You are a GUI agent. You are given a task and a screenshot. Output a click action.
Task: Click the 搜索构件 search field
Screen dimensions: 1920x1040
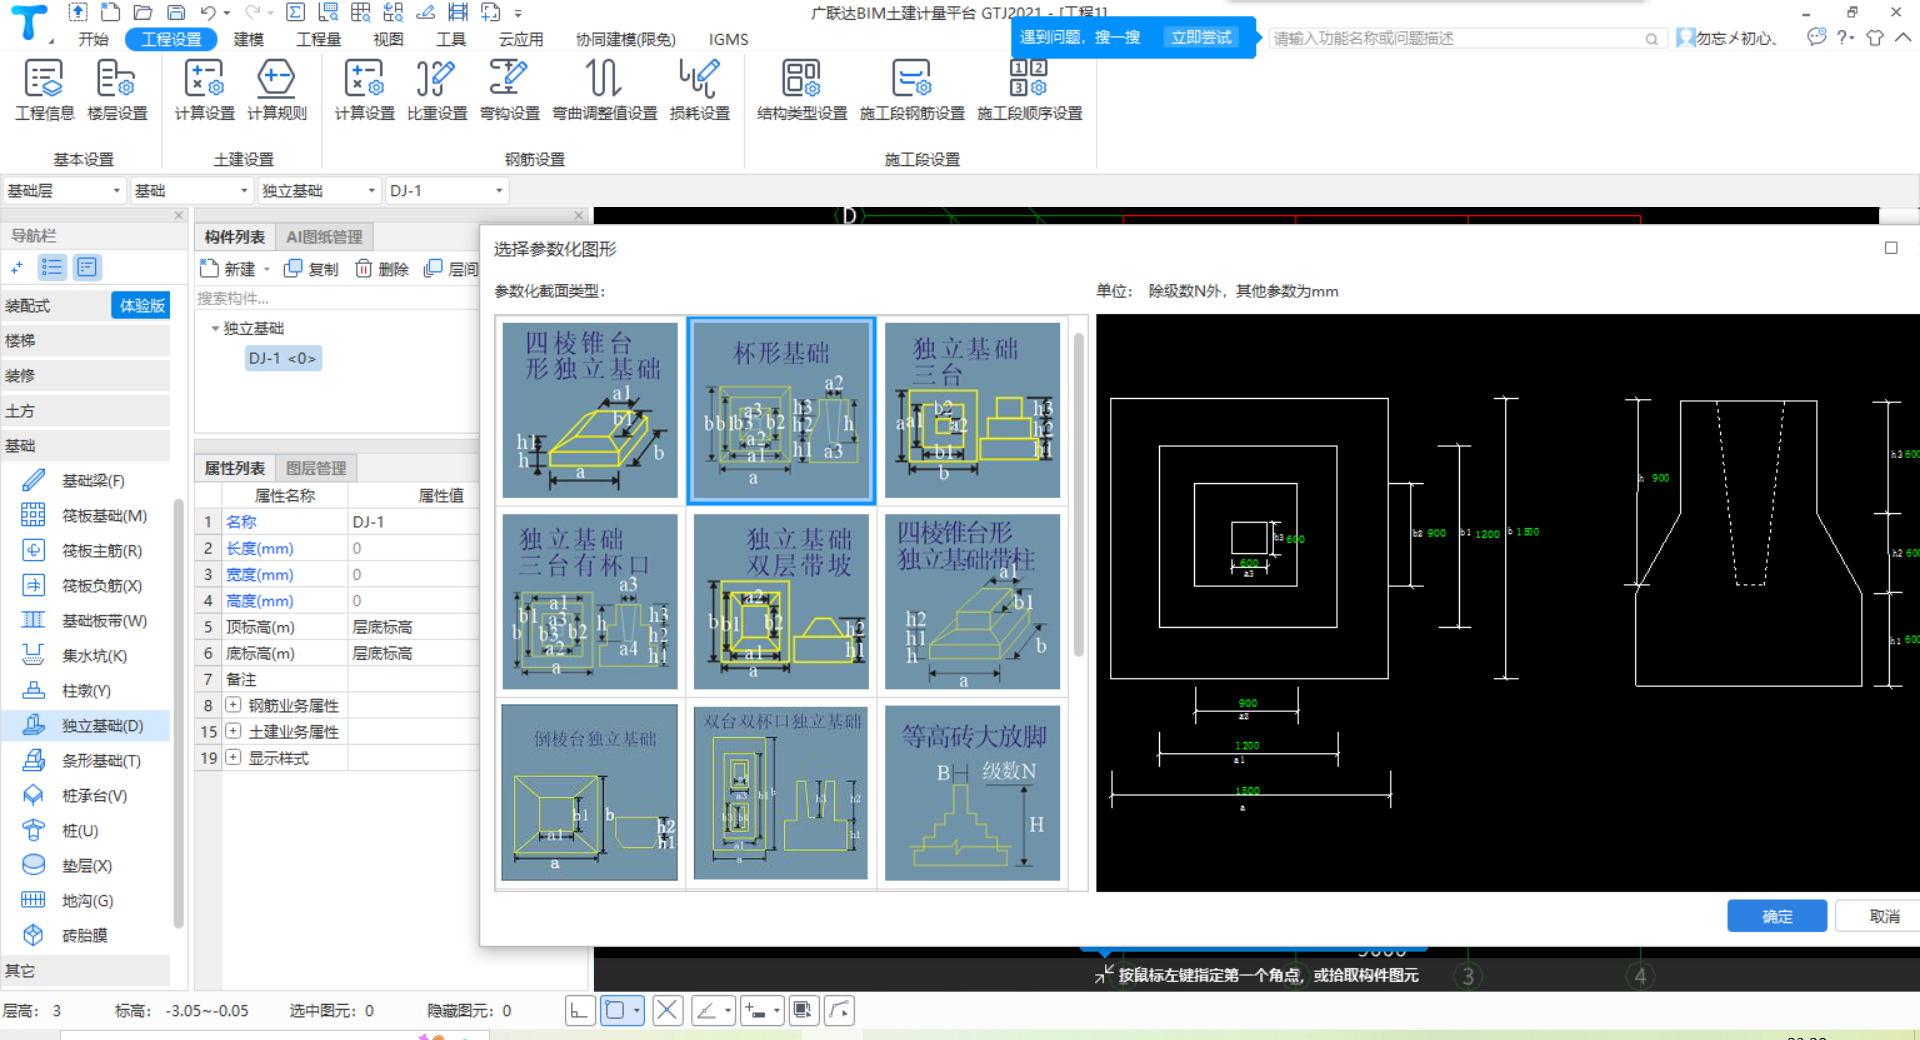[335, 298]
